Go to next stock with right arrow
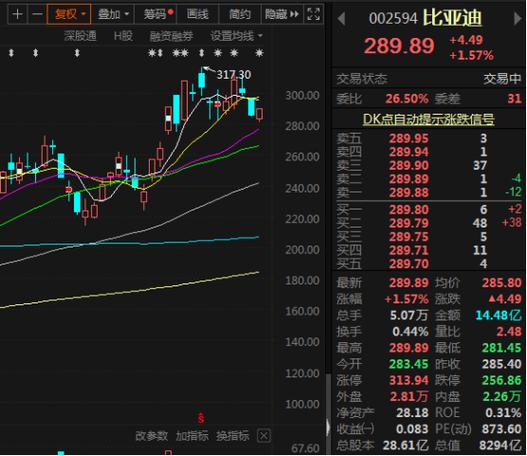527x456 pixels. [518, 18]
